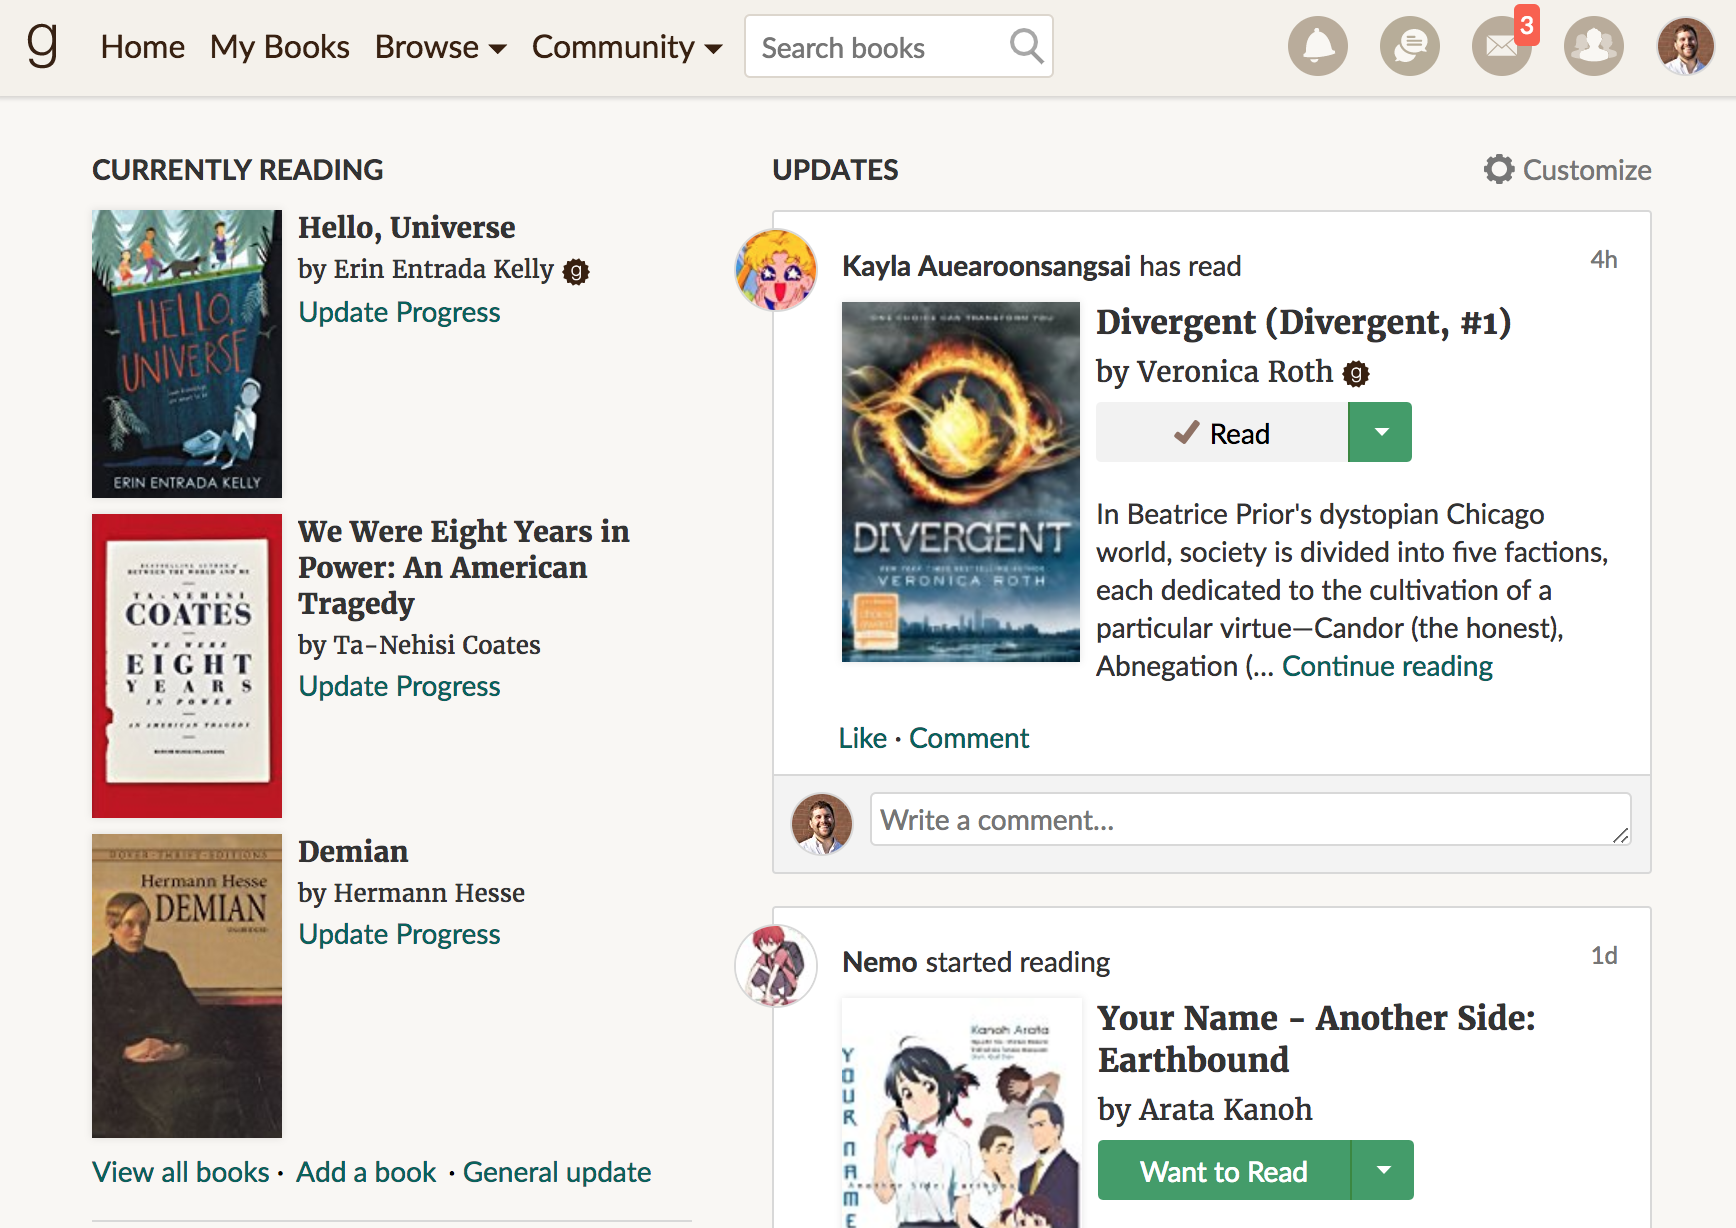Screen dimensions: 1736x1228
Task: Click the Want to Read button
Action: click(1224, 1170)
